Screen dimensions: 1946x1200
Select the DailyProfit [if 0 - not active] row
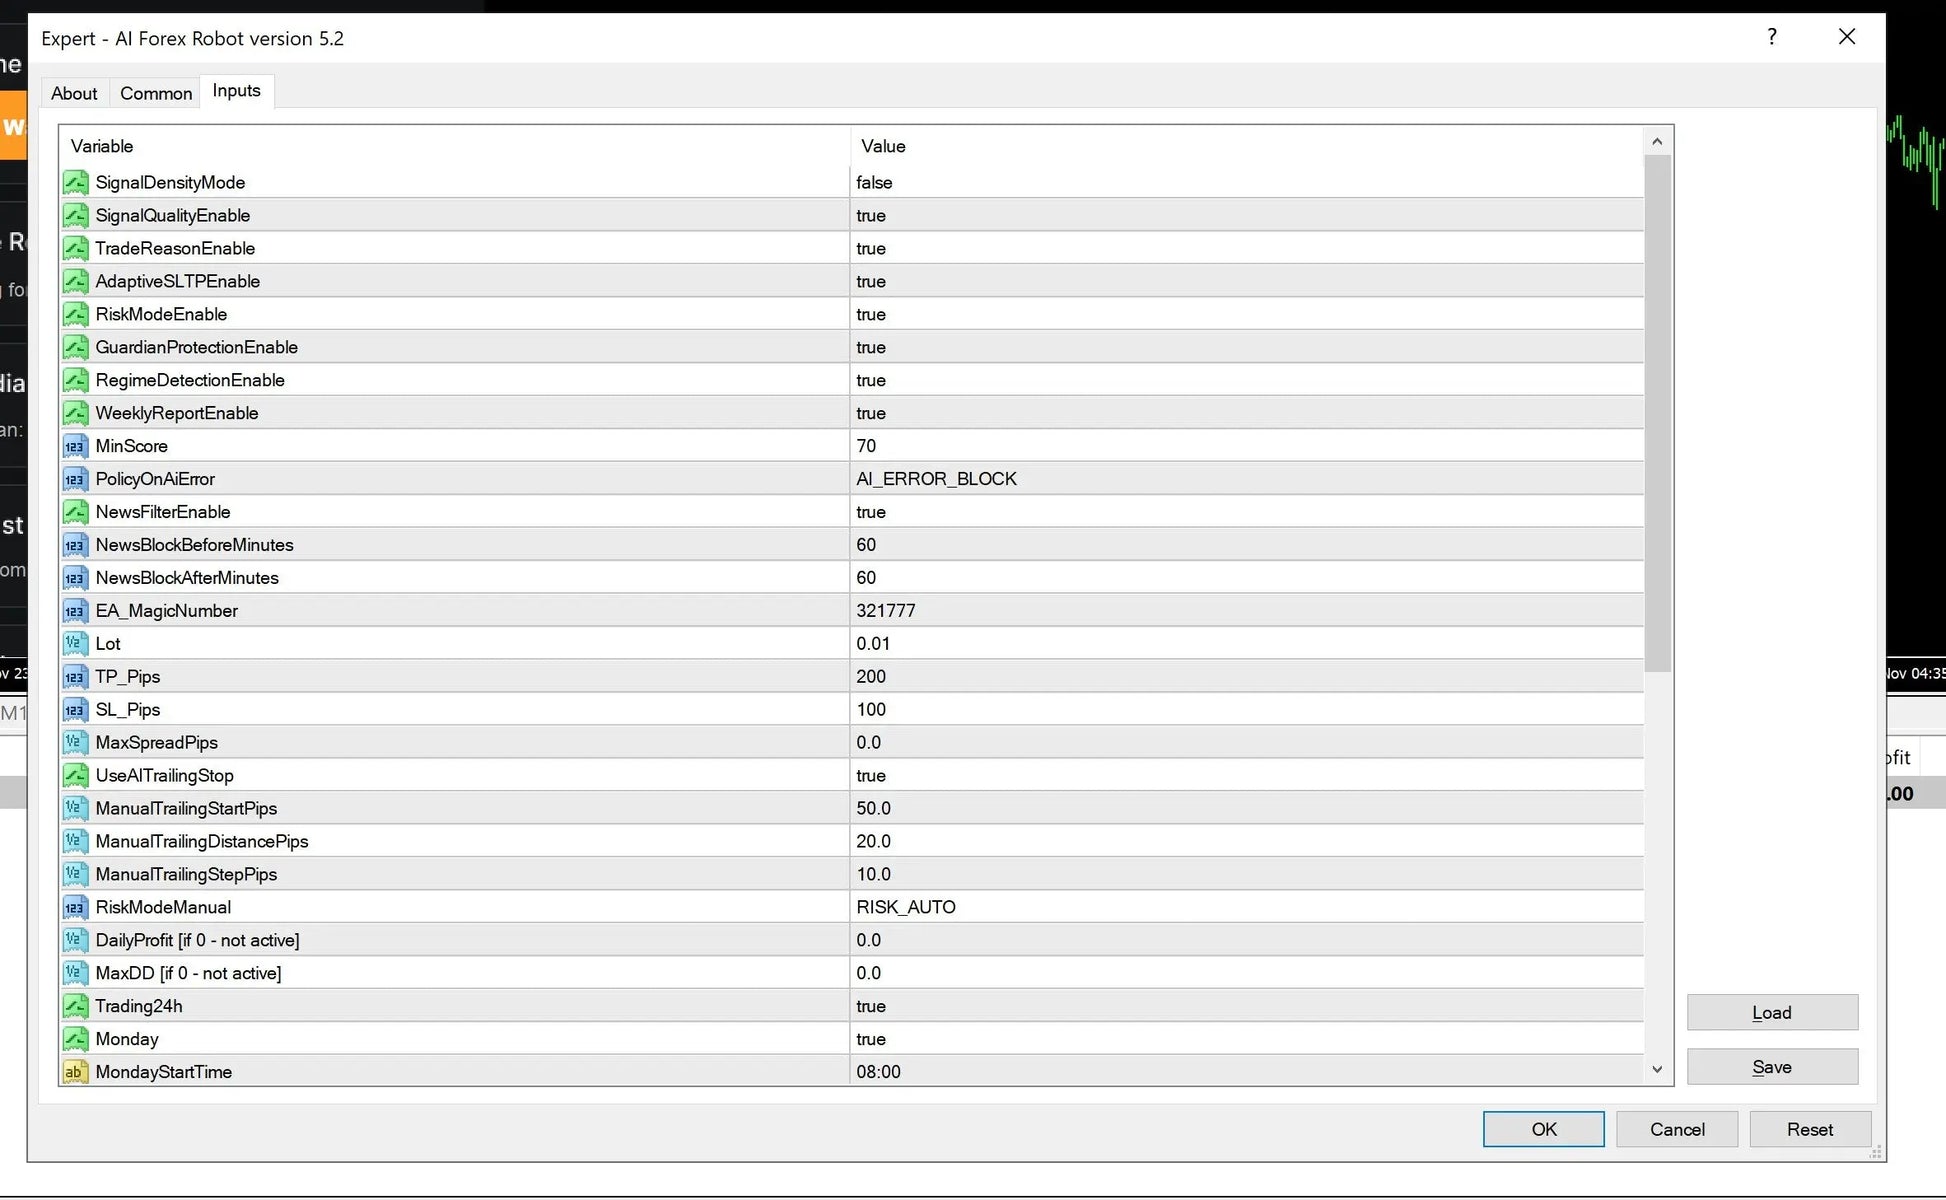[x=852, y=940]
